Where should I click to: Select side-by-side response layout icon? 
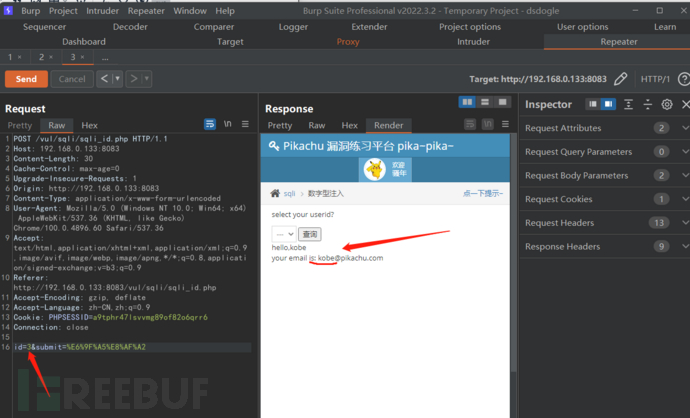(x=467, y=102)
